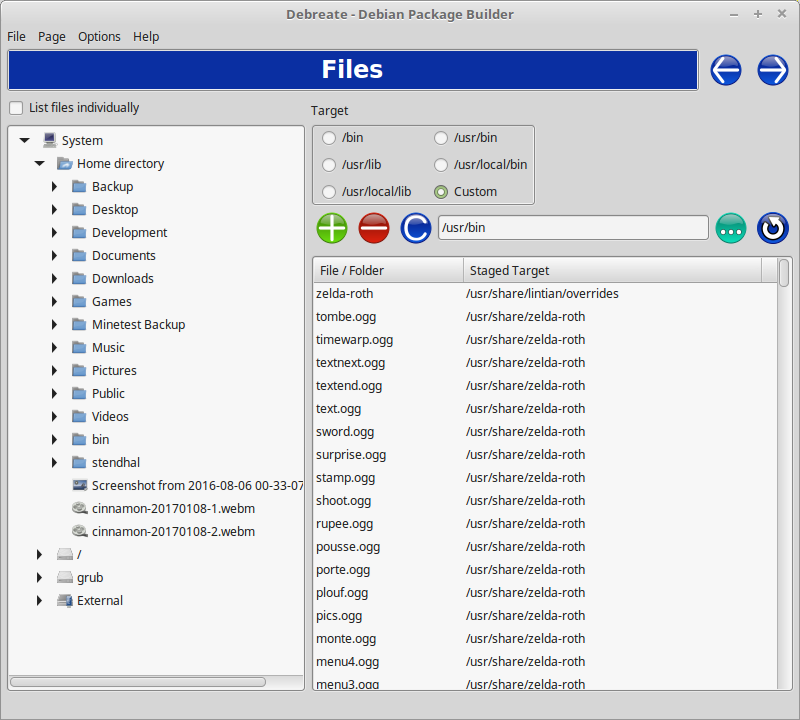Advance to the next page with the forward arrow

772,70
